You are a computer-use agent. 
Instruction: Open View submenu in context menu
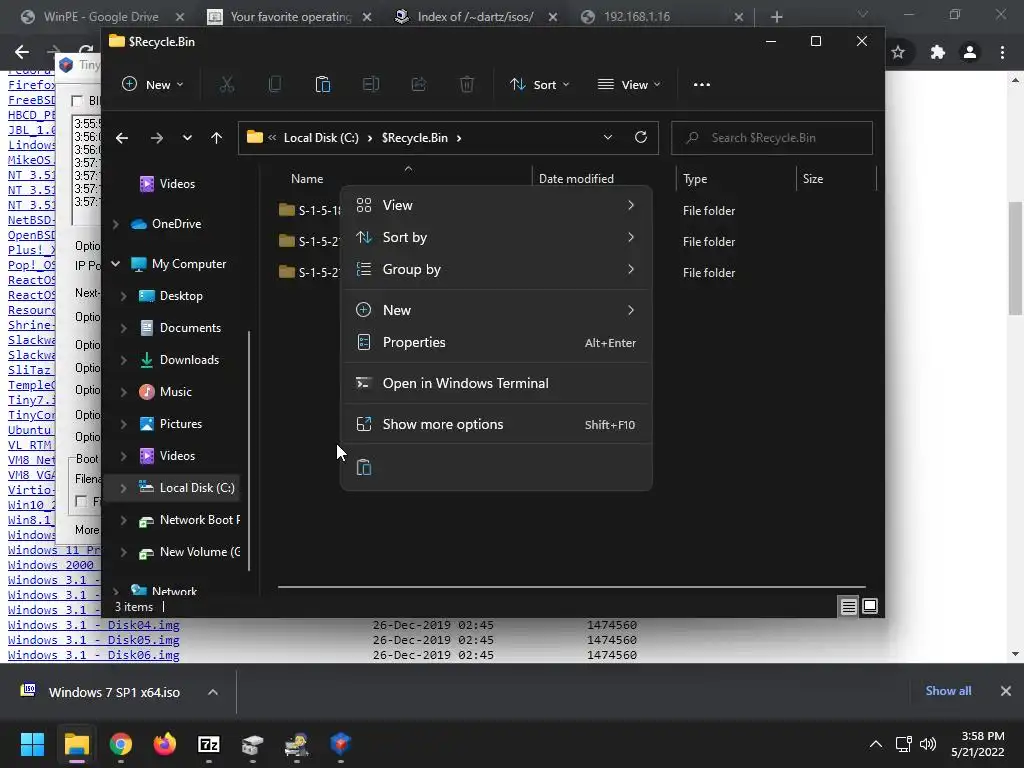point(496,205)
